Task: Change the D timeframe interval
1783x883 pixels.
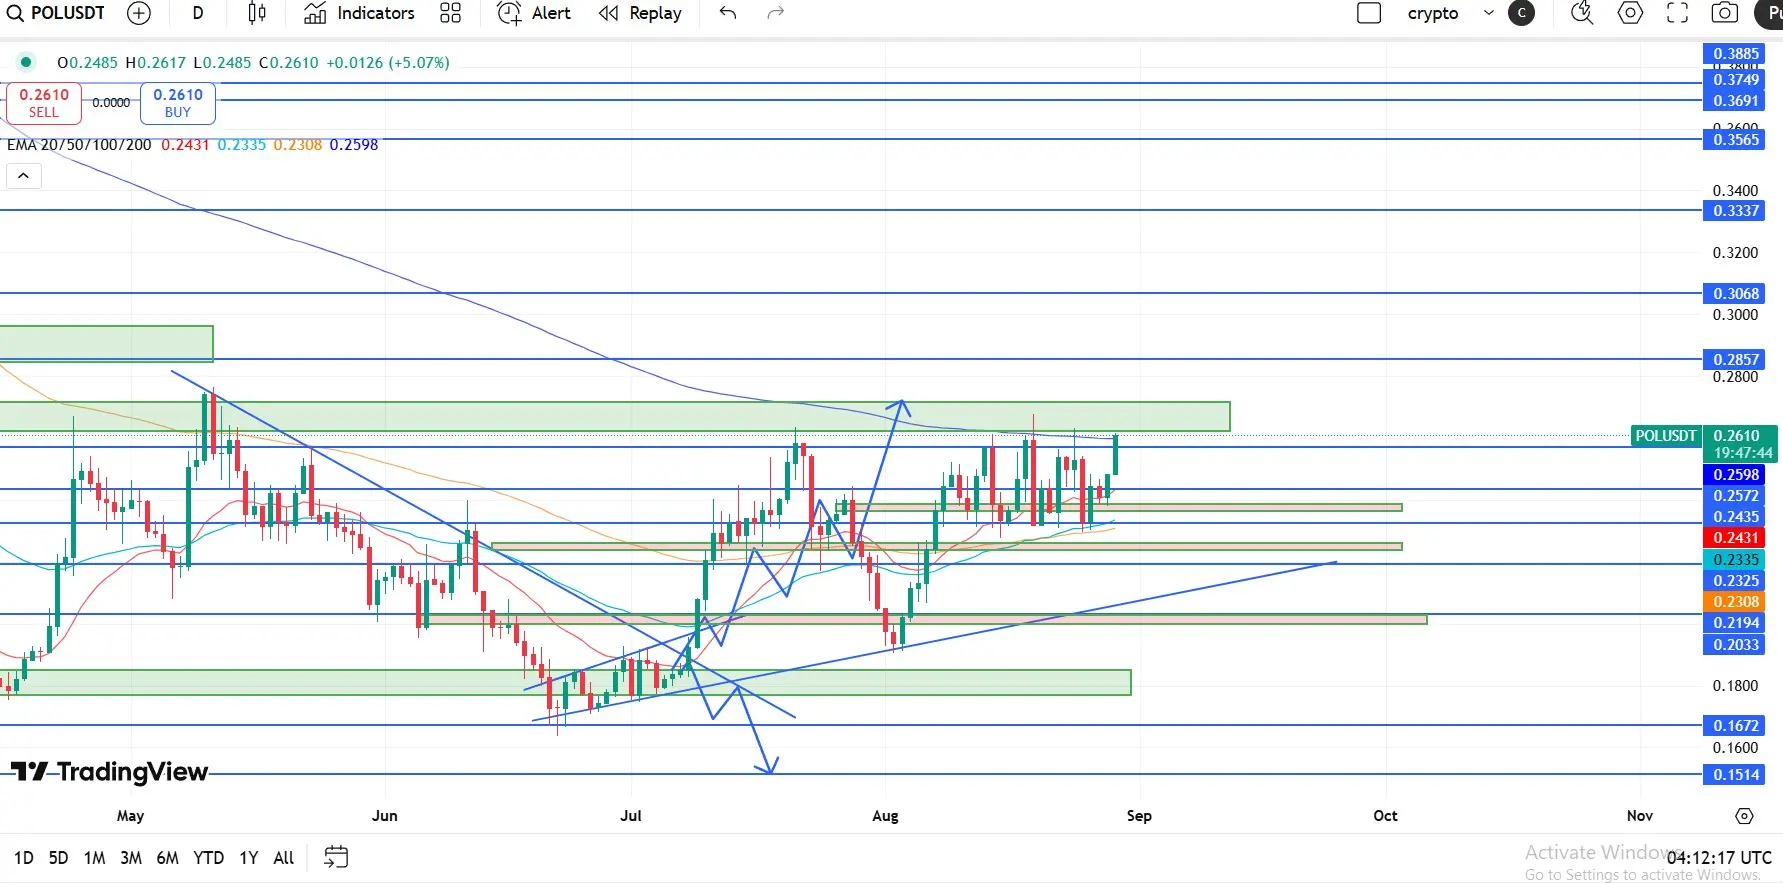Action: click(198, 13)
